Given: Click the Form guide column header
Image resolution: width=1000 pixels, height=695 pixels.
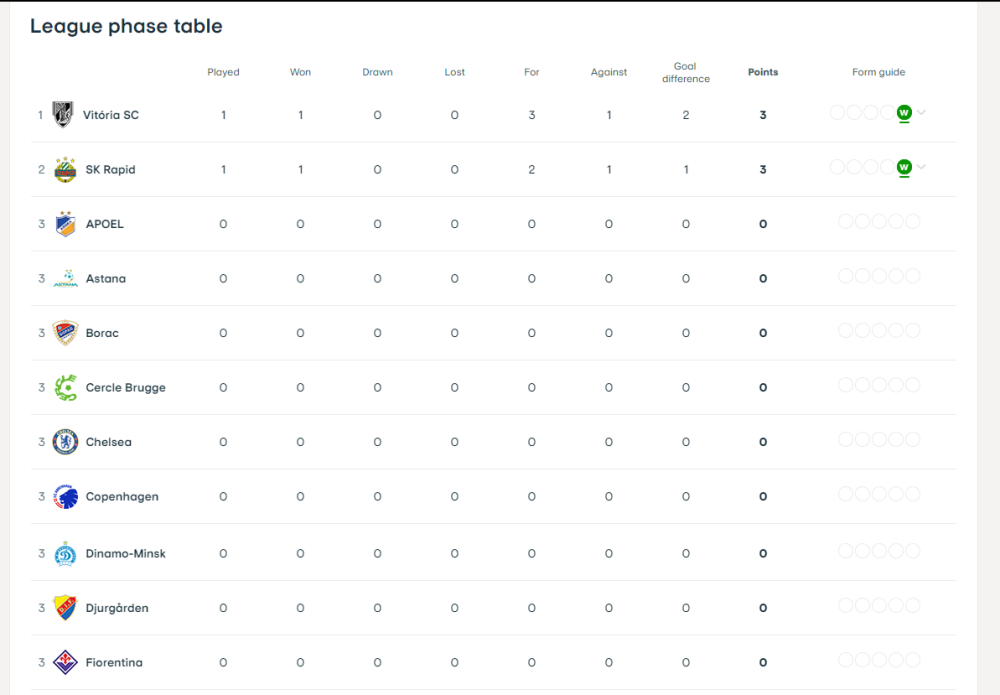Looking at the screenshot, I should point(878,72).
